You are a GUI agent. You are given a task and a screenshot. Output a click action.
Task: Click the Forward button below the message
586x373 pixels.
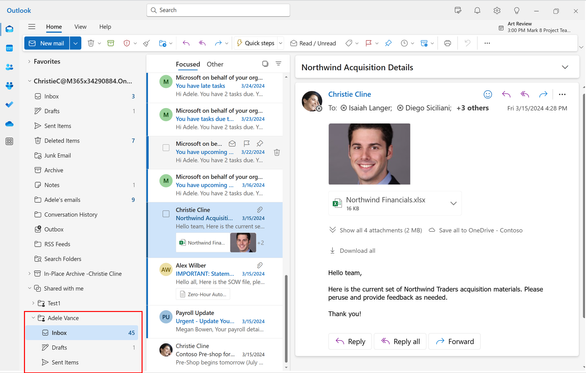pos(454,341)
